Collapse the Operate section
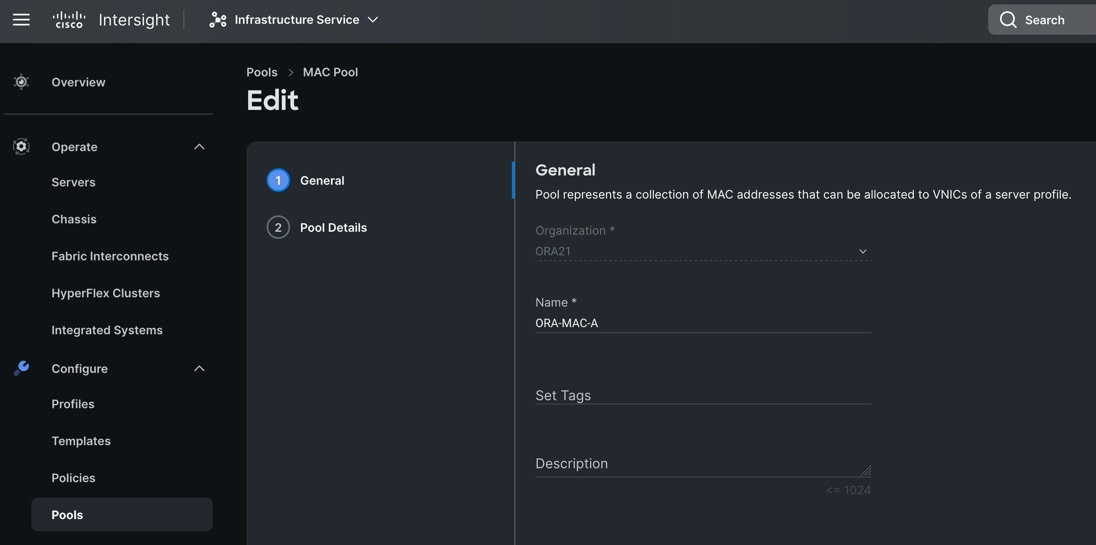The width and height of the screenshot is (1096, 545). (199, 147)
